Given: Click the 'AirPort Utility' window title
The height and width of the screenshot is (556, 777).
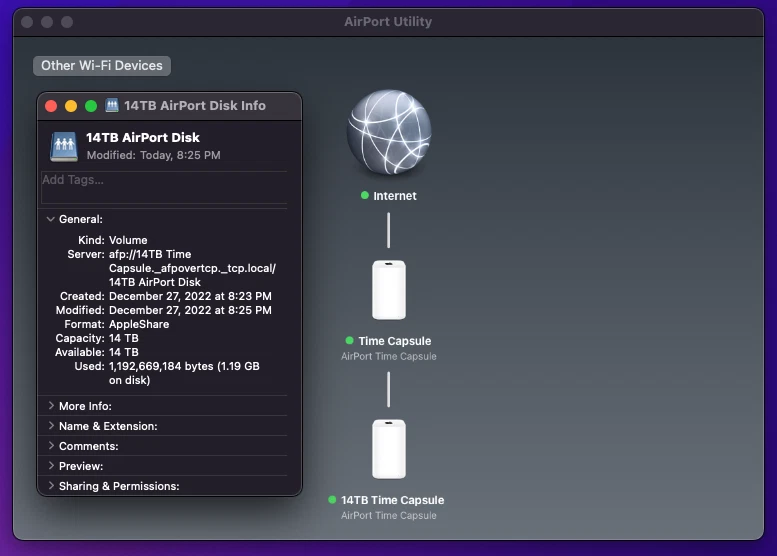Looking at the screenshot, I should click(388, 21).
